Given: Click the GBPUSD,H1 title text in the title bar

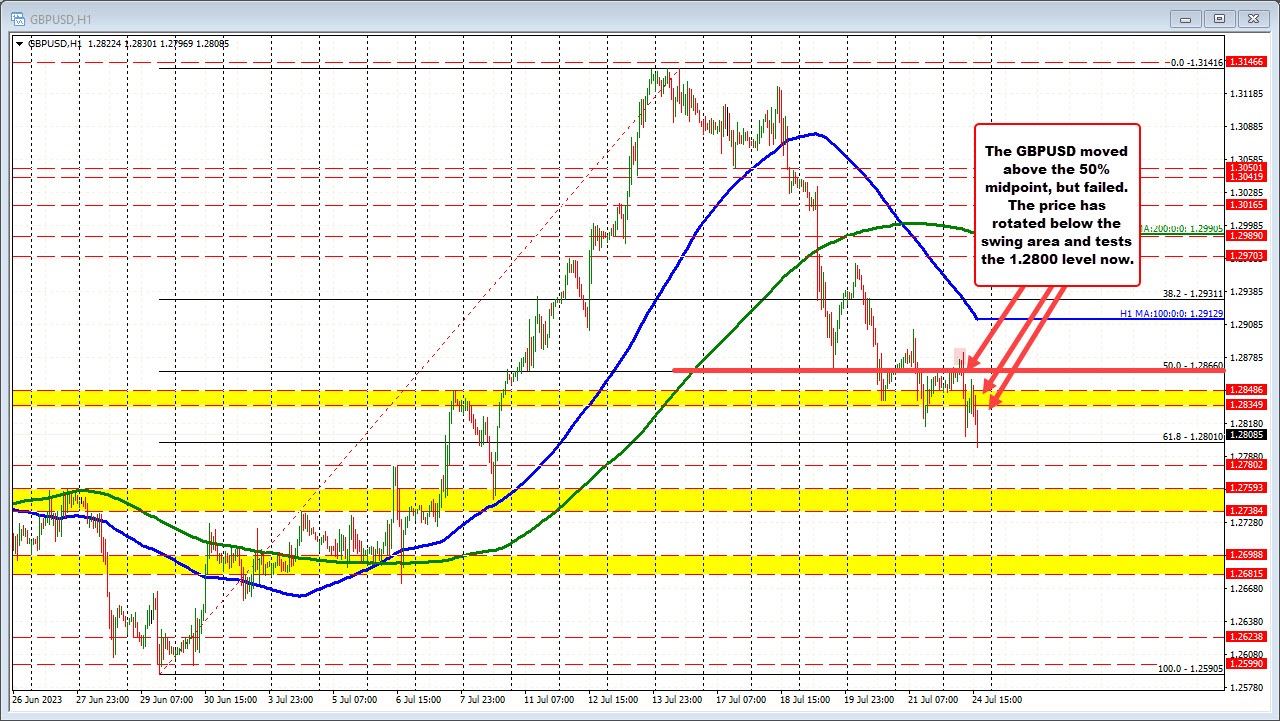Looking at the screenshot, I should tap(60, 18).
